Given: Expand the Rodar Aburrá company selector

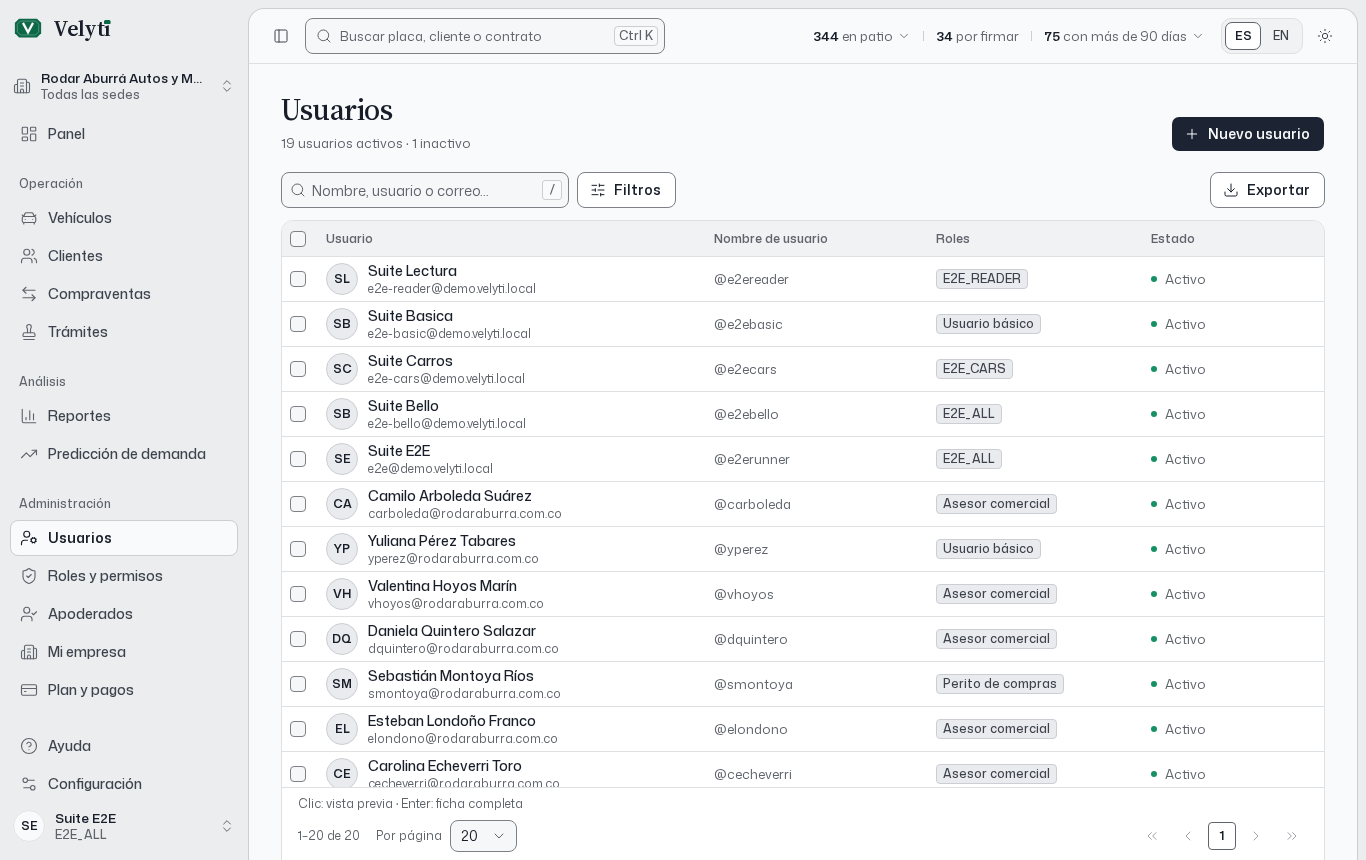Looking at the screenshot, I should (x=124, y=86).
